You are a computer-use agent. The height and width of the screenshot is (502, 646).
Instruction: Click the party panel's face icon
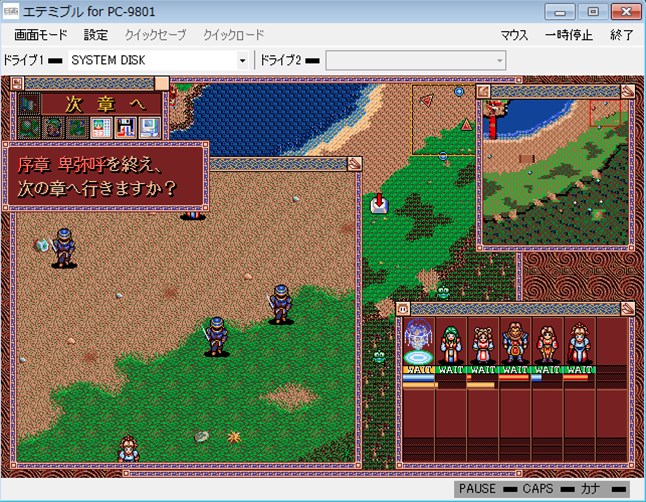(403, 308)
